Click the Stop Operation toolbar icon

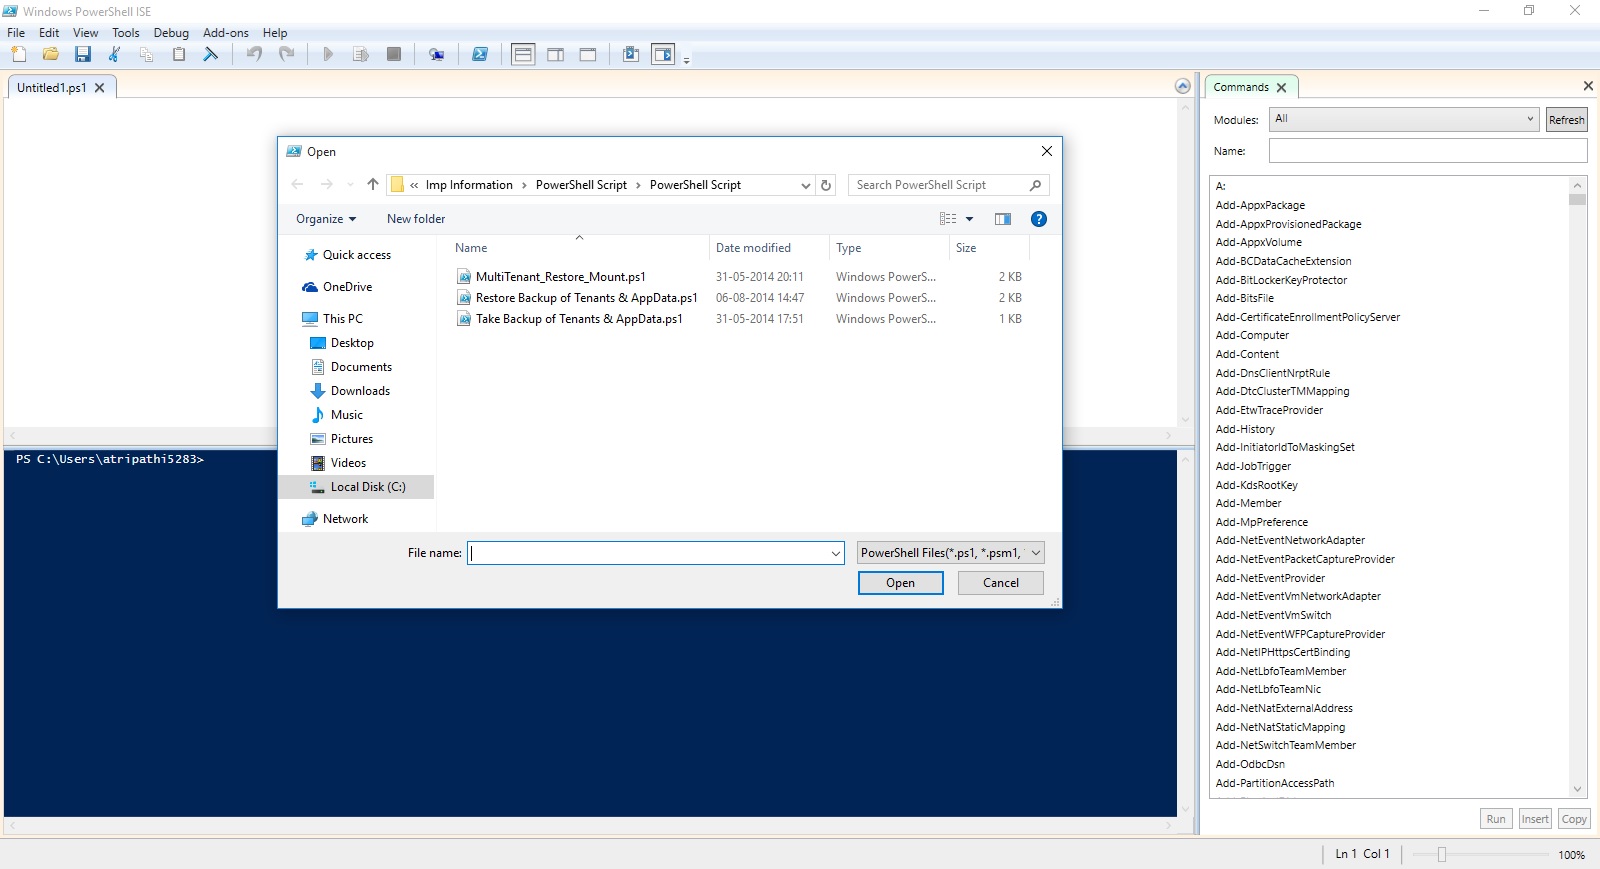[394, 54]
